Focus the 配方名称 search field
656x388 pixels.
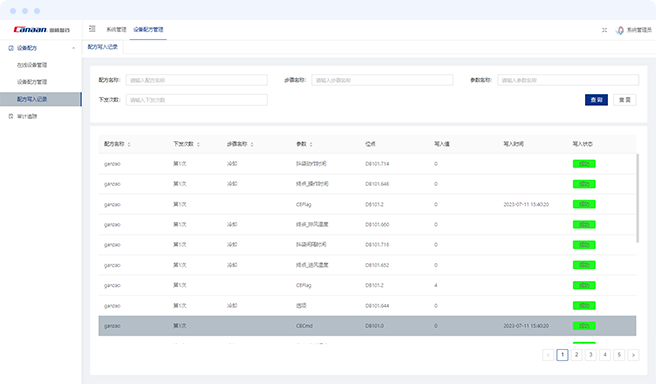(x=197, y=80)
